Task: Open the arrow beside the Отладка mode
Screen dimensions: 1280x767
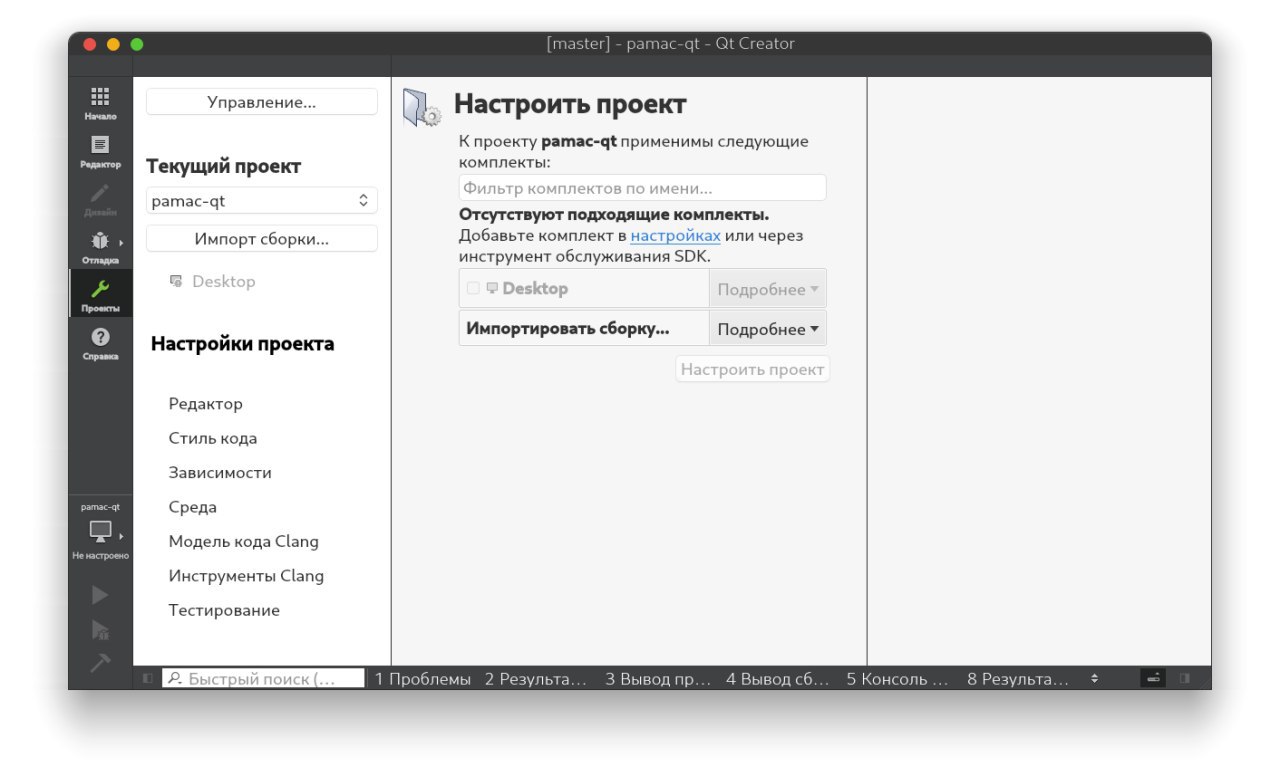Action: (122, 243)
